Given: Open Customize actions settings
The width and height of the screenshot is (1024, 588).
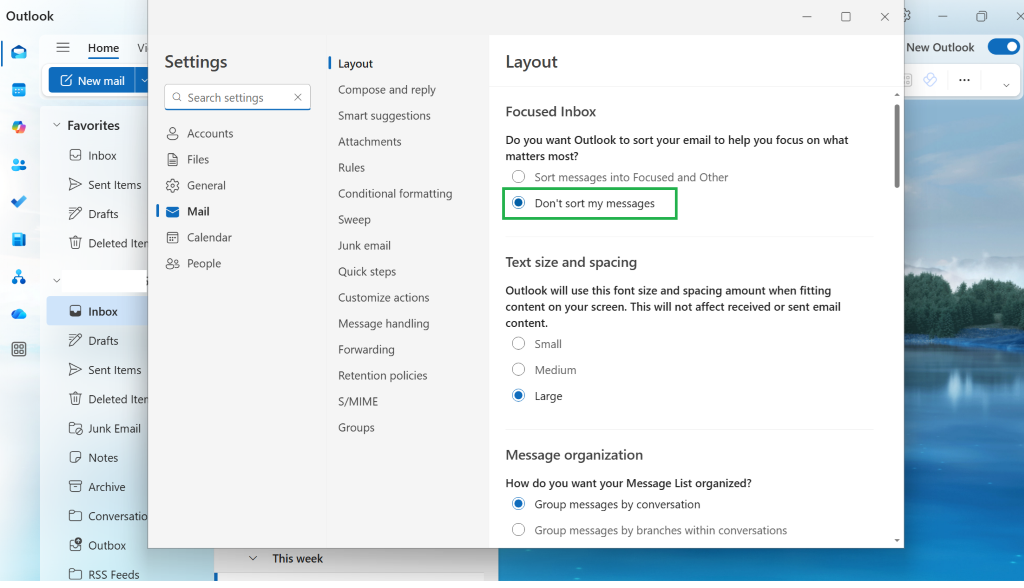Looking at the screenshot, I should 383,298.
